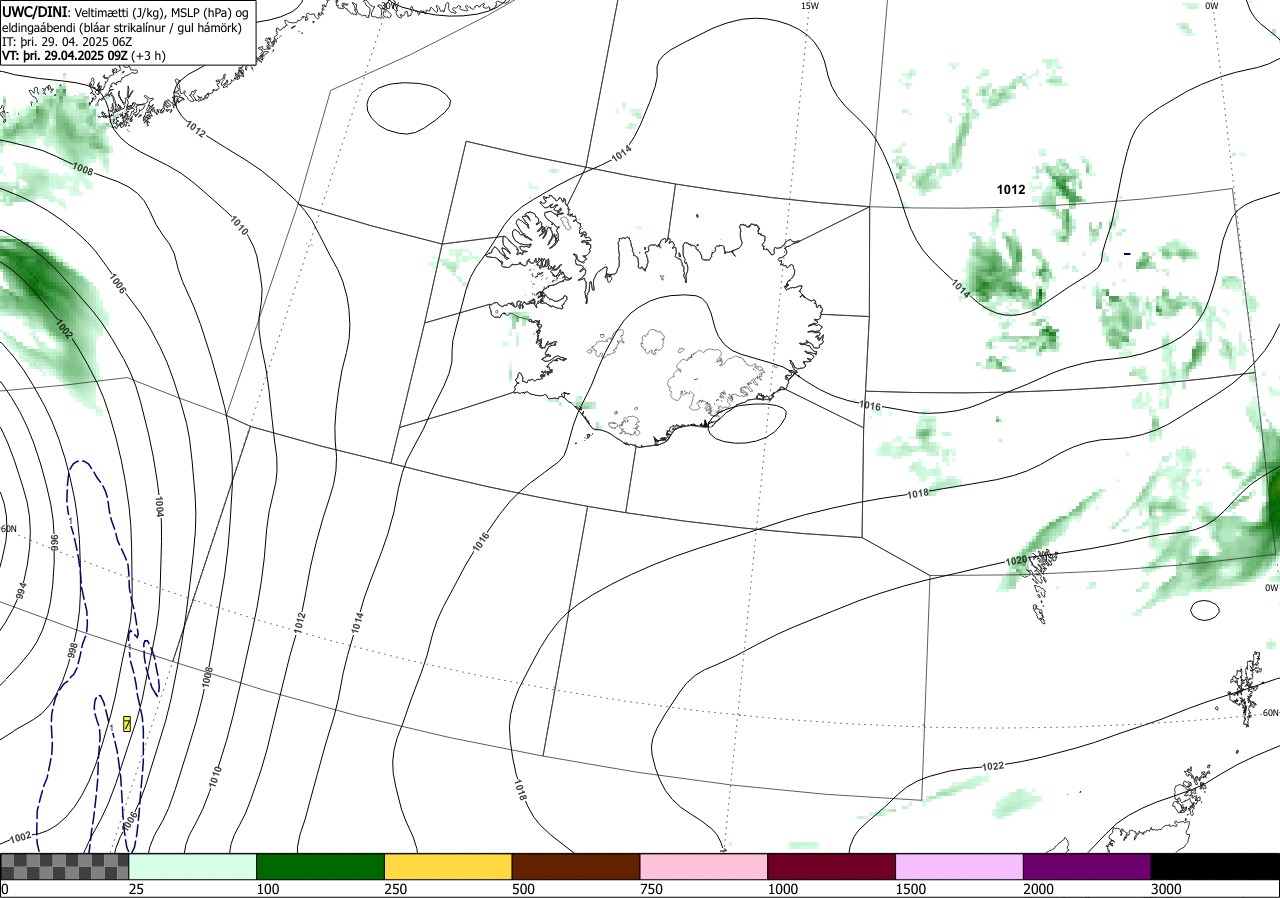Click the "1020" isobar label
The height and width of the screenshot is (898, 1280).
tap(1017, 562)
